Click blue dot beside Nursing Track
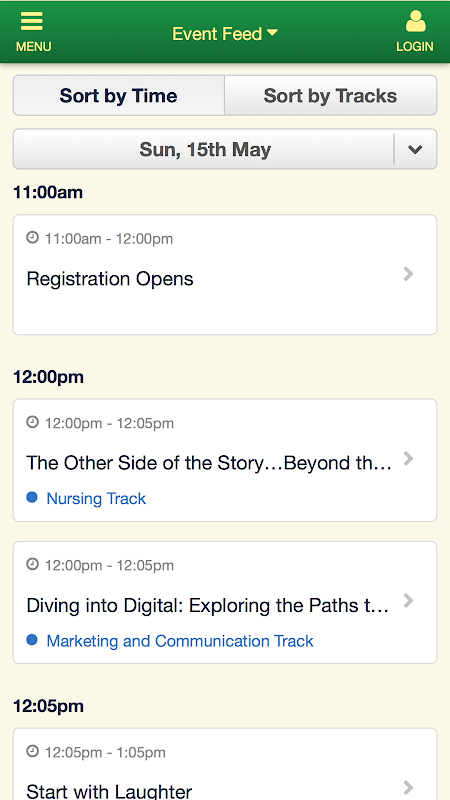Viewport: 450px width, 800px height. (32, 497)
